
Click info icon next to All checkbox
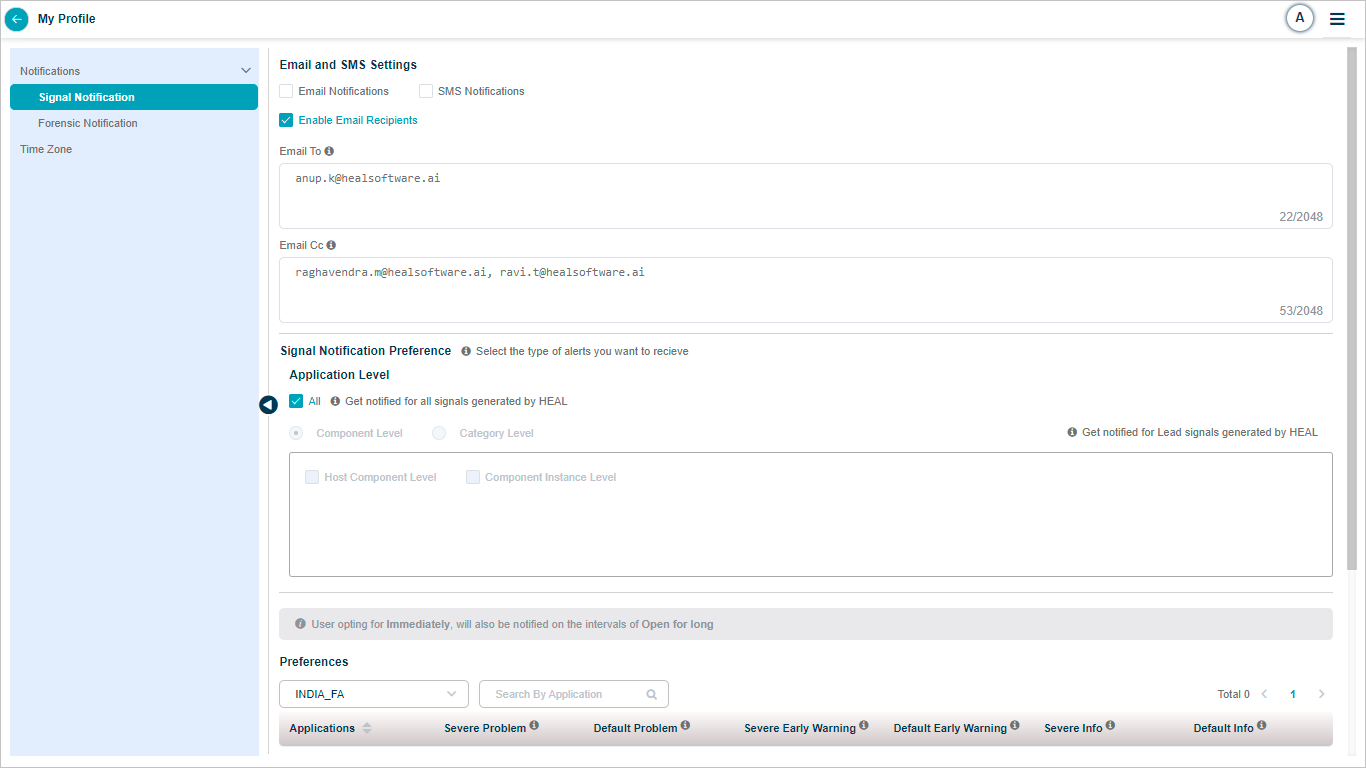click(335, 401)
